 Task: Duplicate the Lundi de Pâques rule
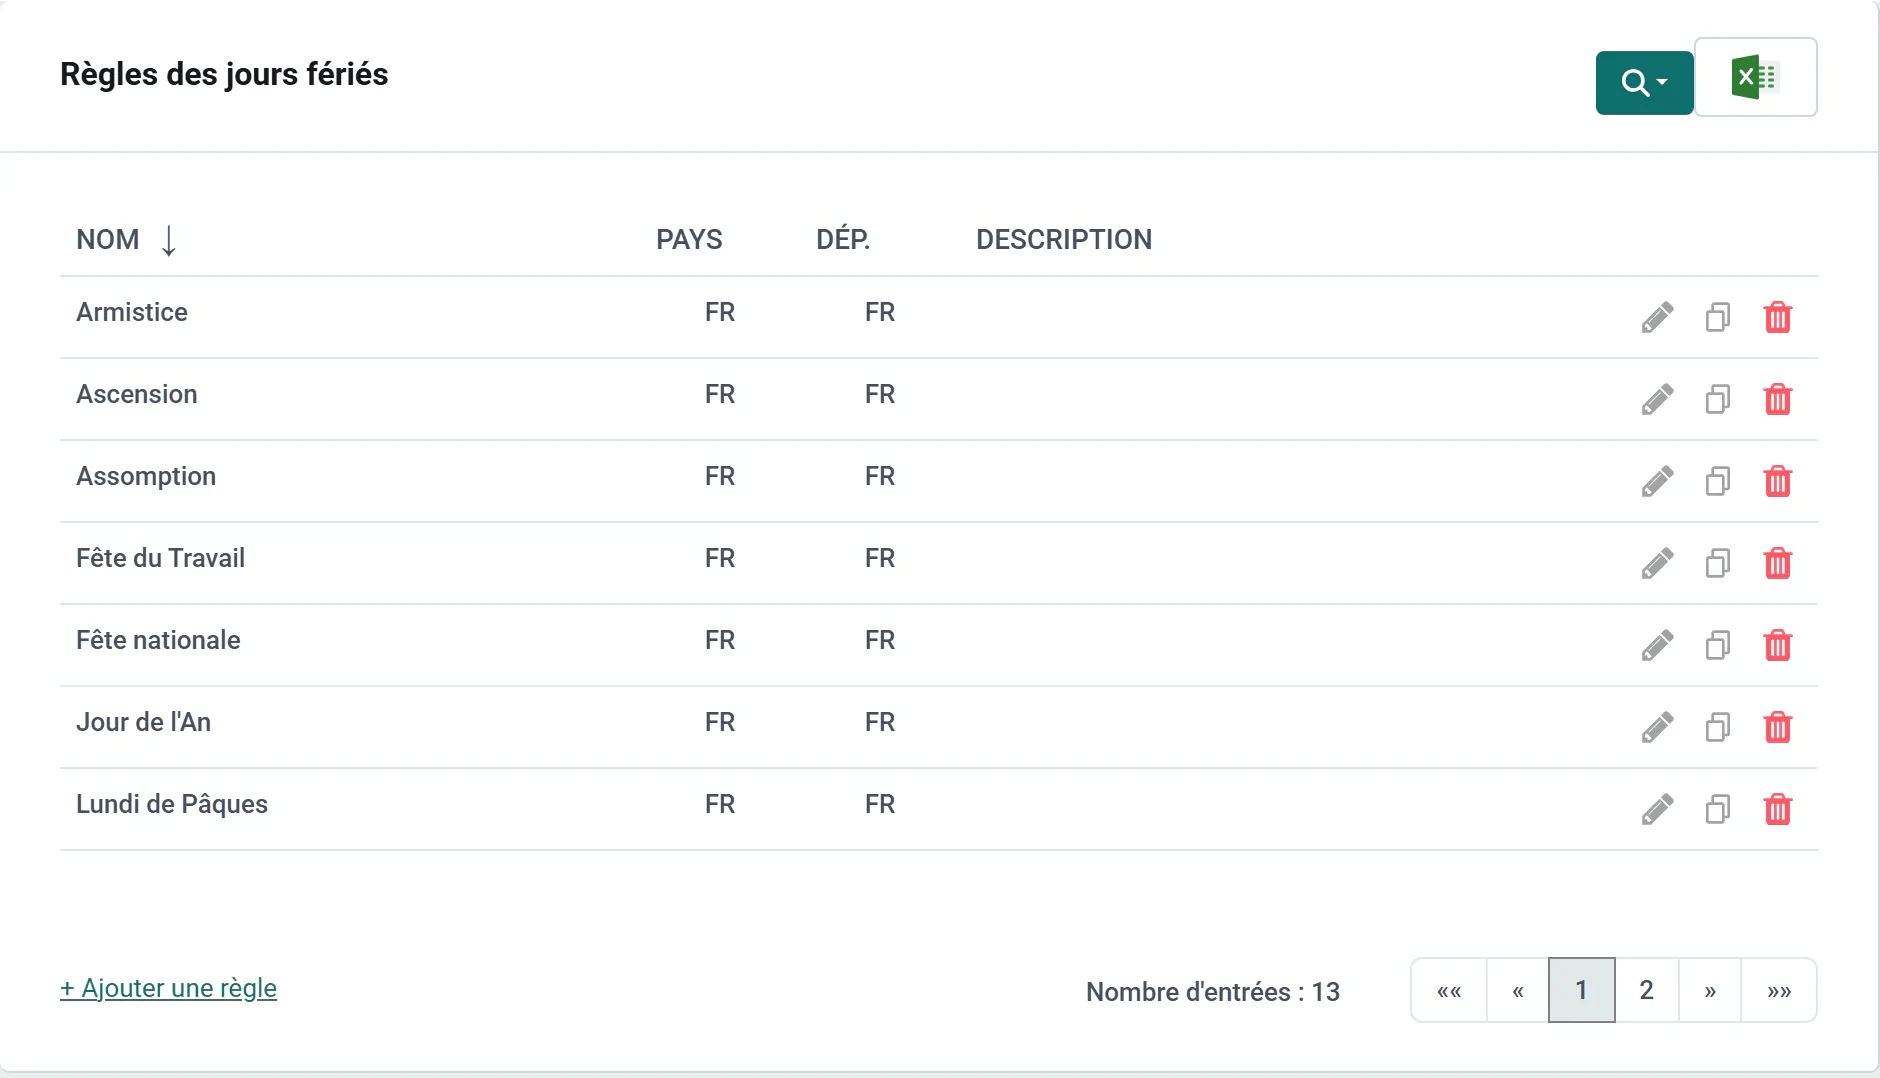(1717, 809)
